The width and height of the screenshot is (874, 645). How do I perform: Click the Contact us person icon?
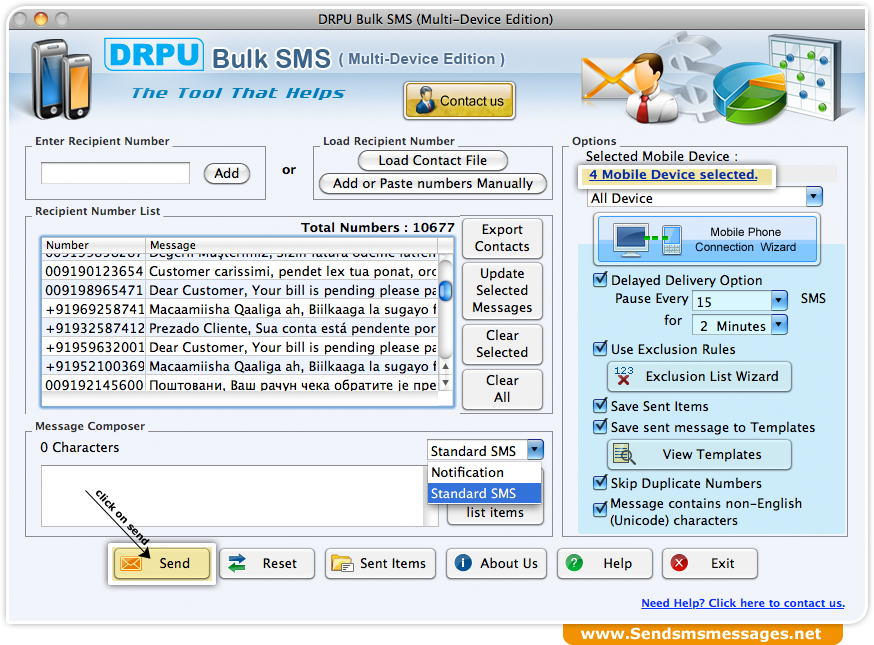point(425,100)
